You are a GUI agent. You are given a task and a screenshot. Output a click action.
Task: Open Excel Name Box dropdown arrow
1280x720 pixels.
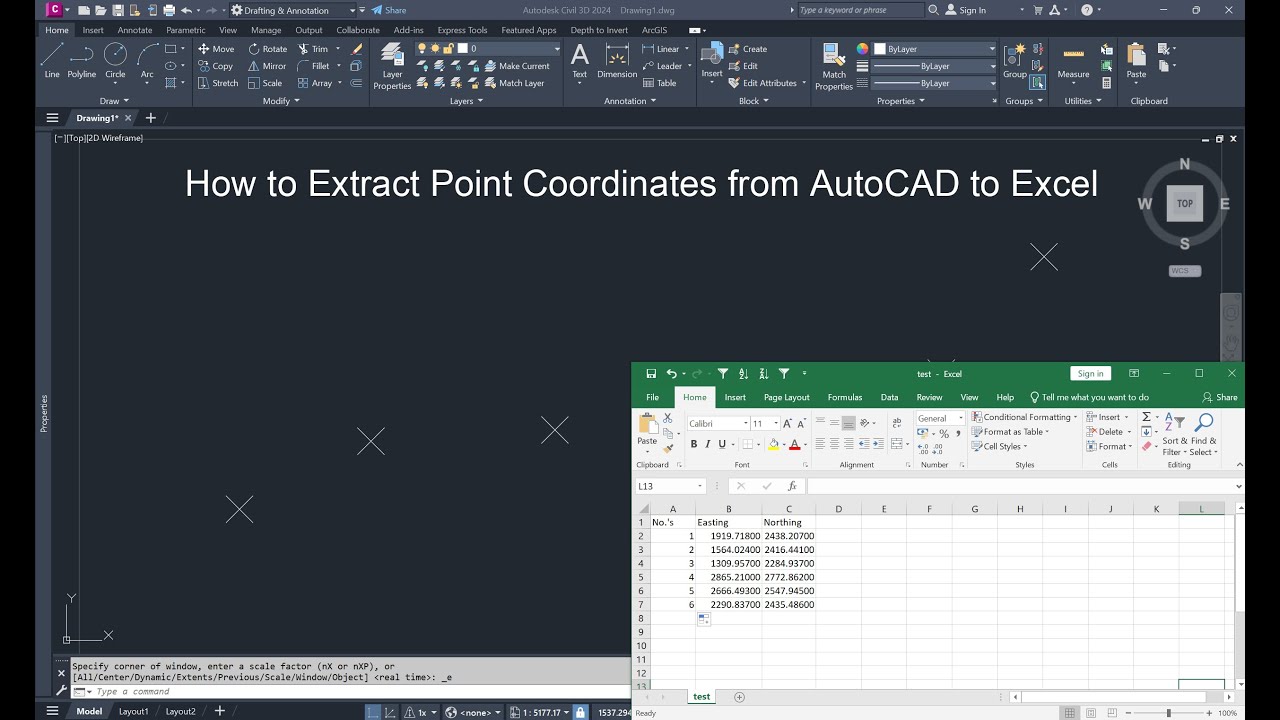pos(700,486)
